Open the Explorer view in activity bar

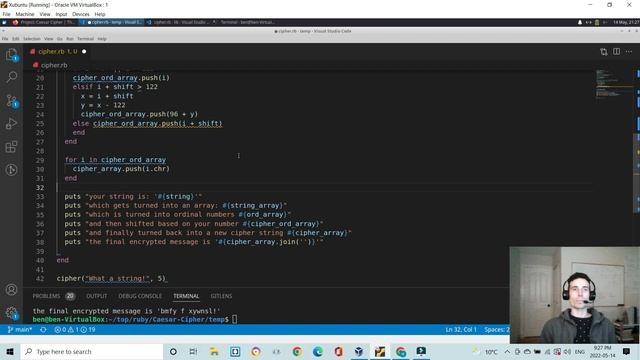coord(11,55)
